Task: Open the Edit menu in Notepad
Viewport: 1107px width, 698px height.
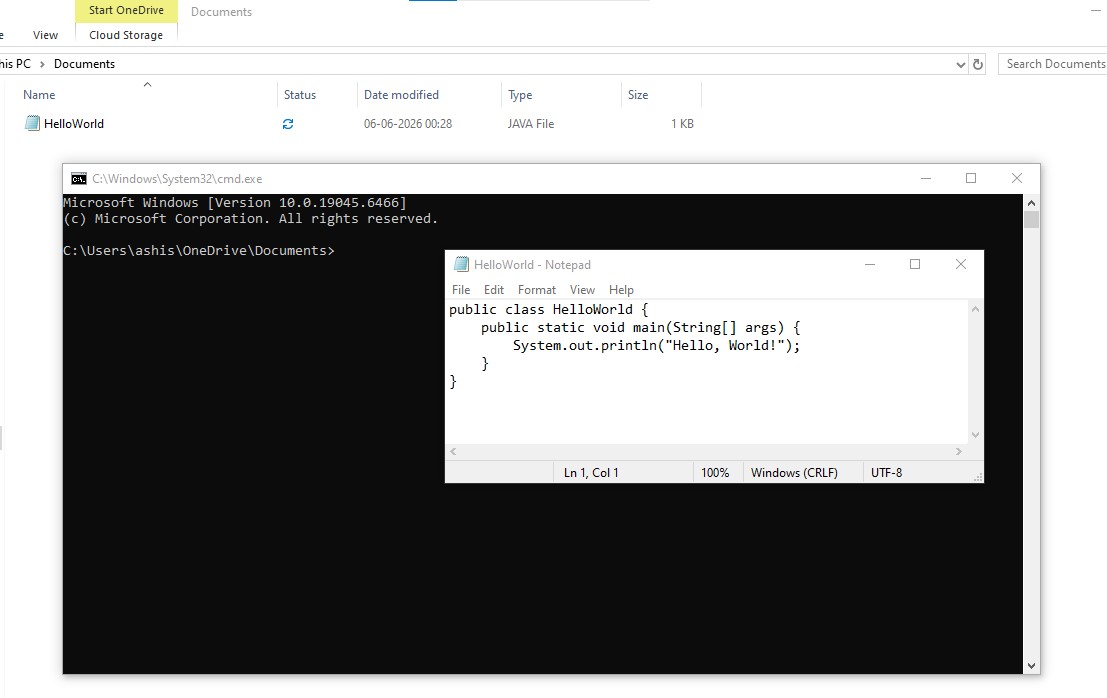Action: point(493,289)
